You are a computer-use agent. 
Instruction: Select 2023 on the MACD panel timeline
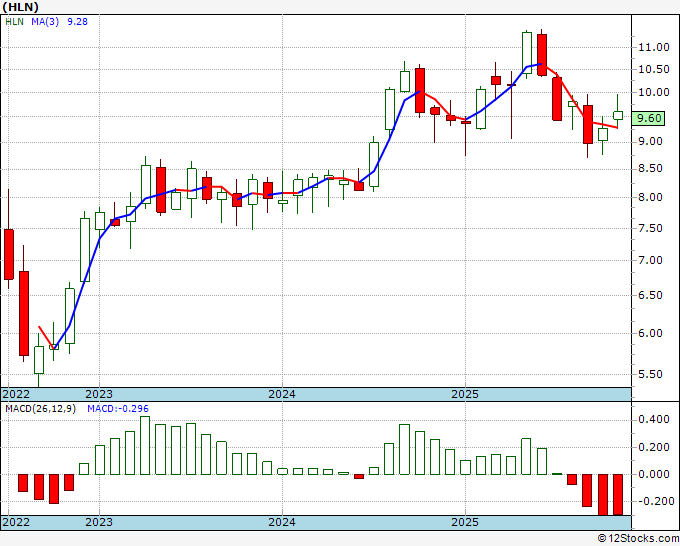tap(99, 522)
